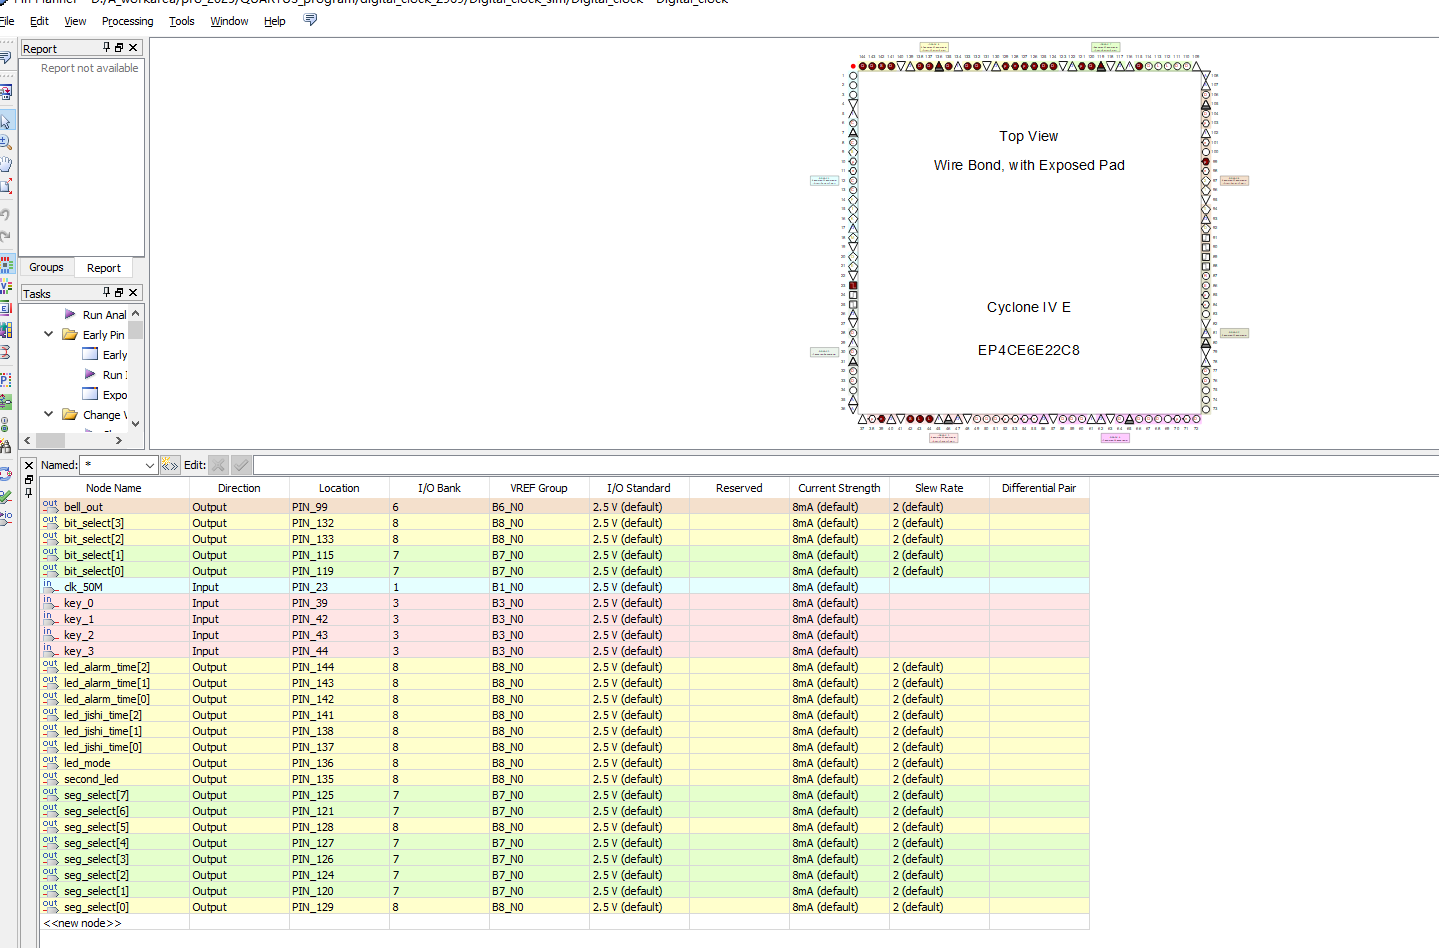Select the Export task under Early Pin
The width and height of the screenshot is (1439, 948).
[x=115, y=395]
